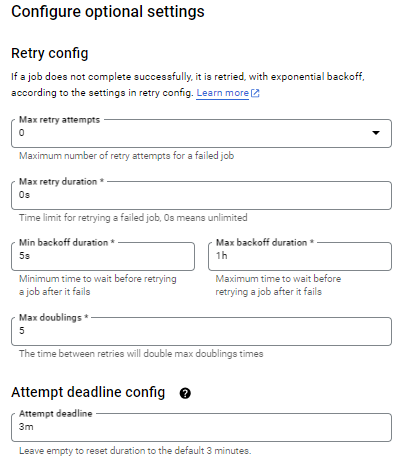Select the Max doublings input box

click(x=201, y=331)
